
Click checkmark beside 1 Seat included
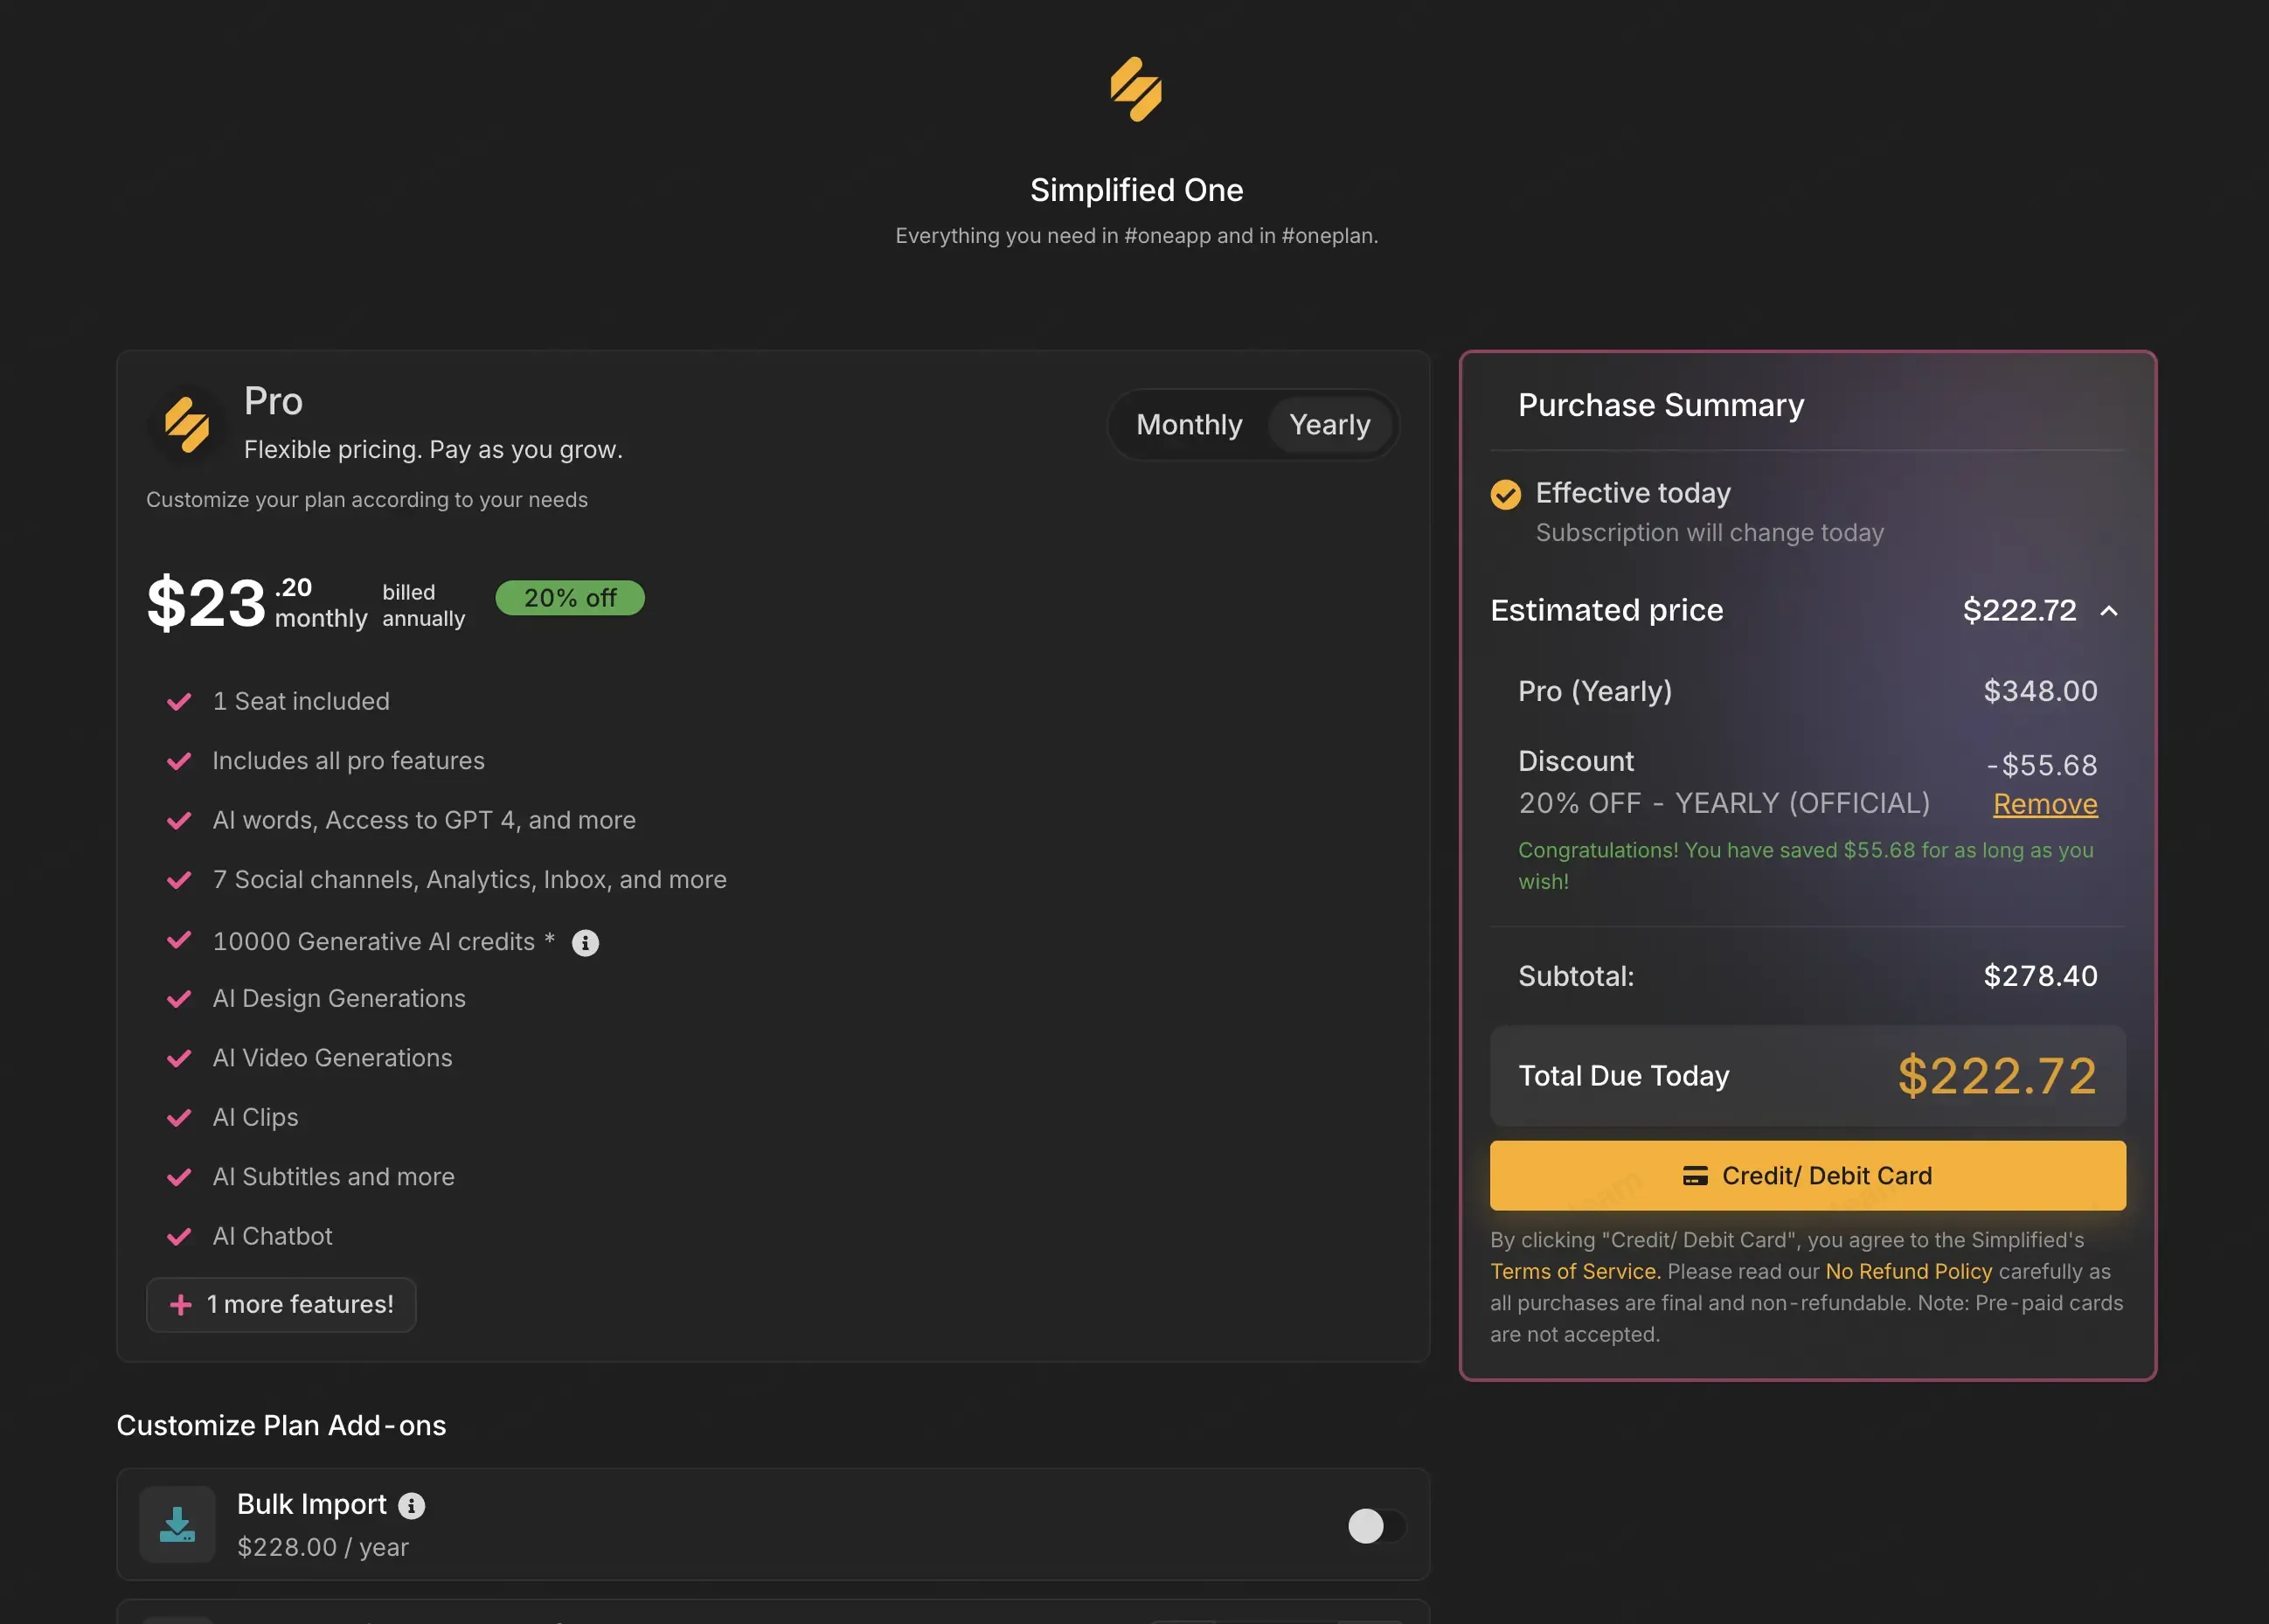(x=179, y=702)
